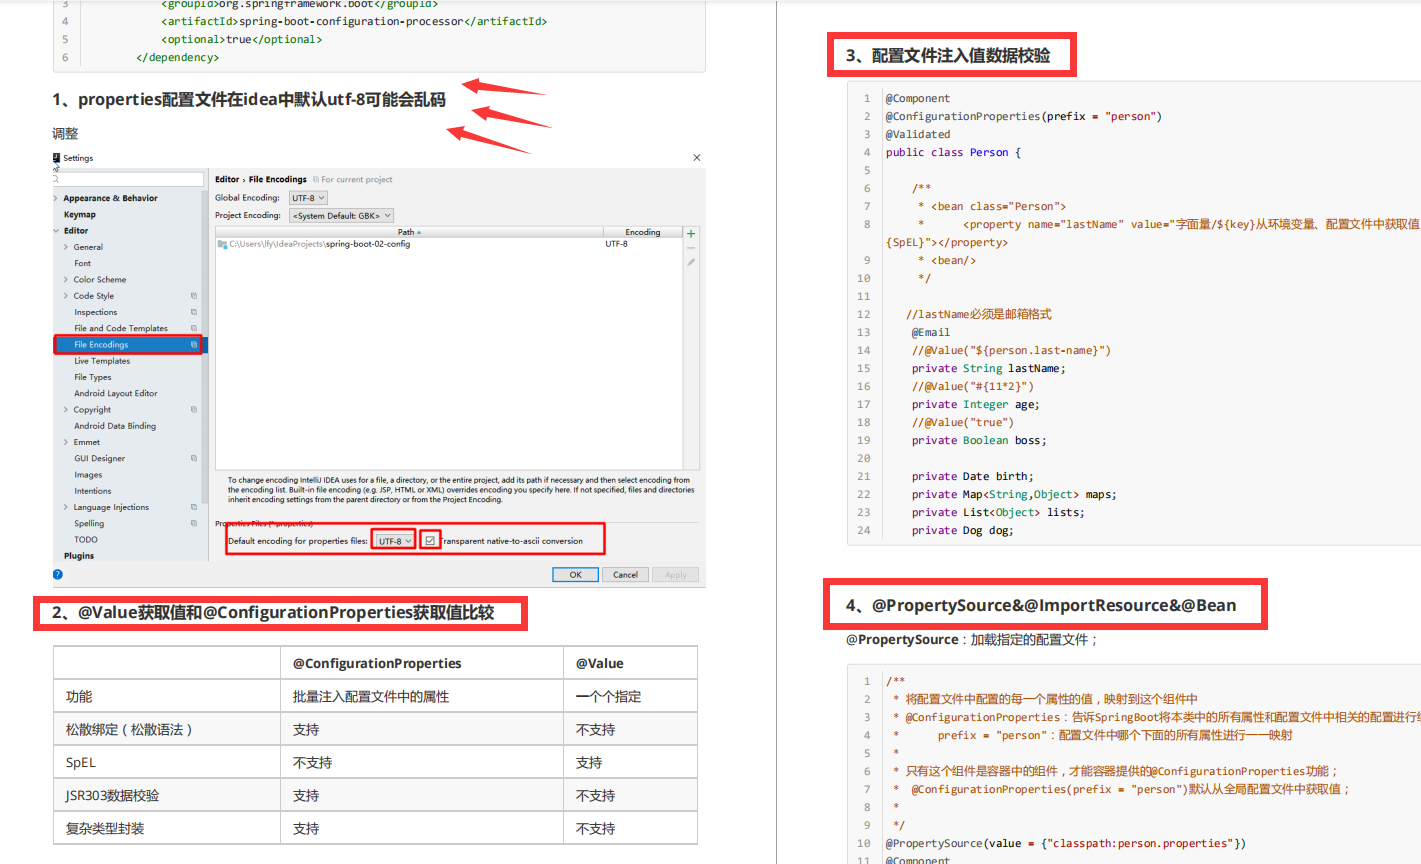The width and height of the screenshot is (1421, 864).
Task: Click the @ConfigurationProperties table header cell
Action: pos(422,663)
